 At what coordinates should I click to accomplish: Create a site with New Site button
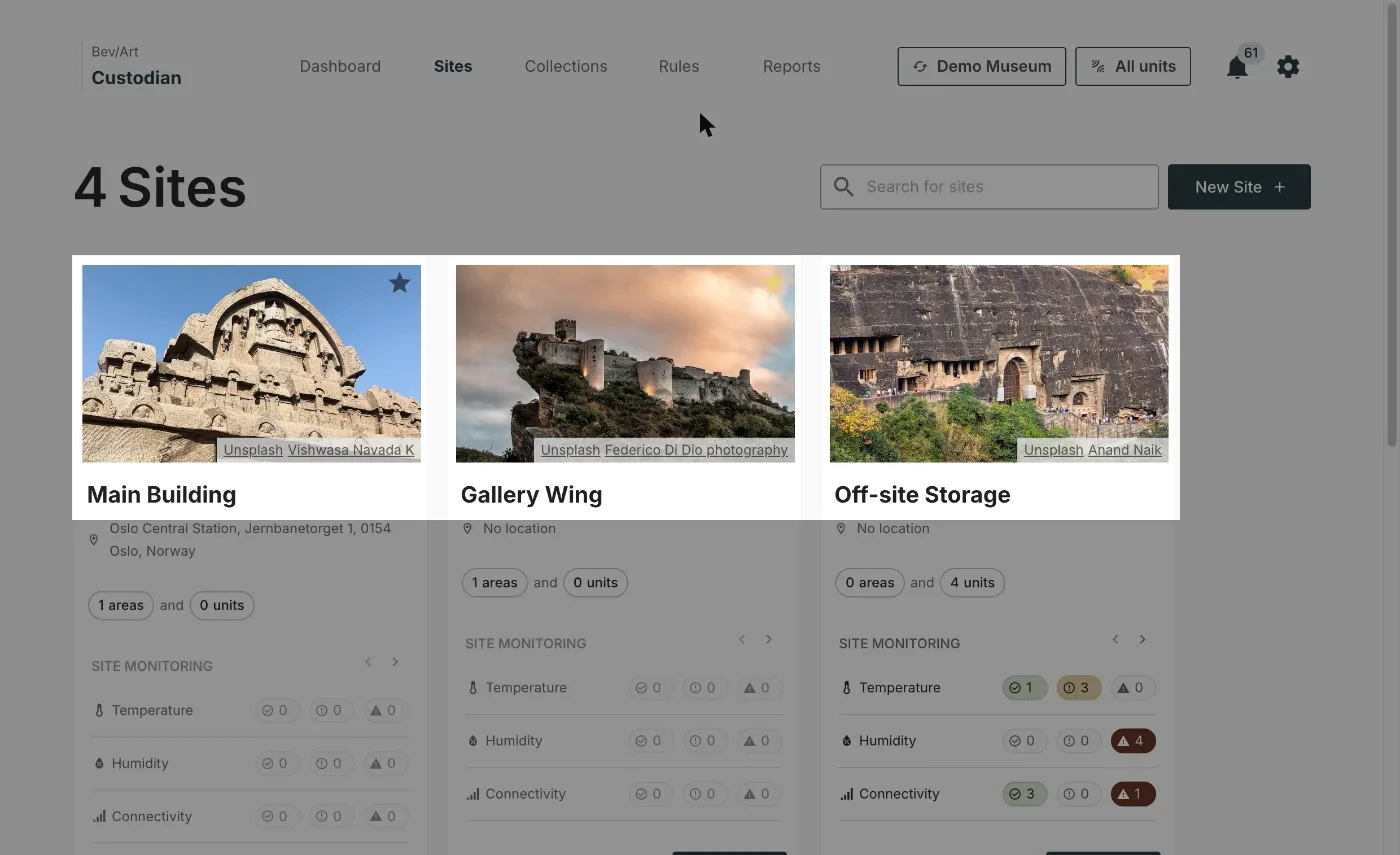(x=1239, y=187)
